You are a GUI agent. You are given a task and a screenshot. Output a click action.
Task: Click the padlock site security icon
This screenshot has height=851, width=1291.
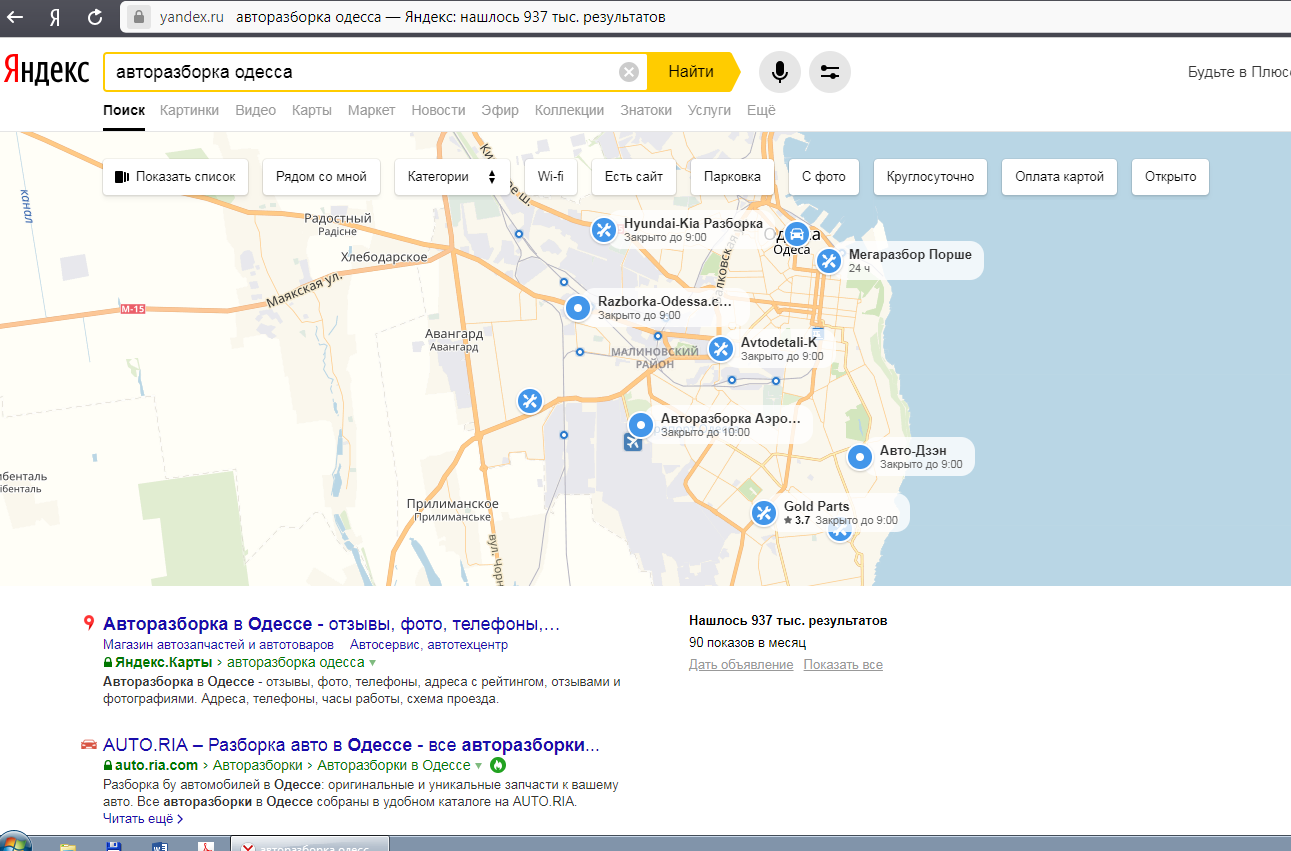pos(139,17)
